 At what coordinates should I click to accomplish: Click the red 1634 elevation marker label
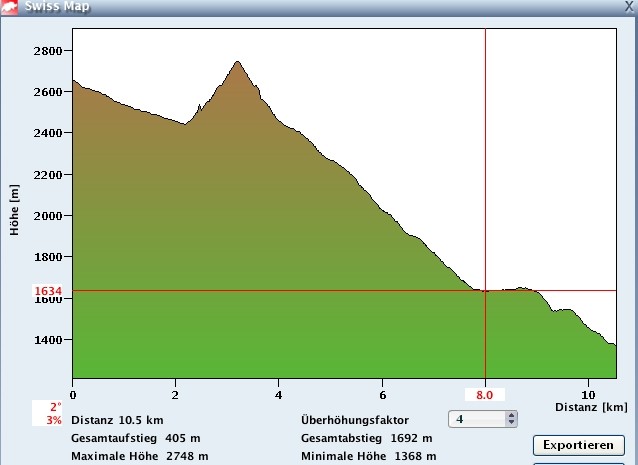pos(48,292)
